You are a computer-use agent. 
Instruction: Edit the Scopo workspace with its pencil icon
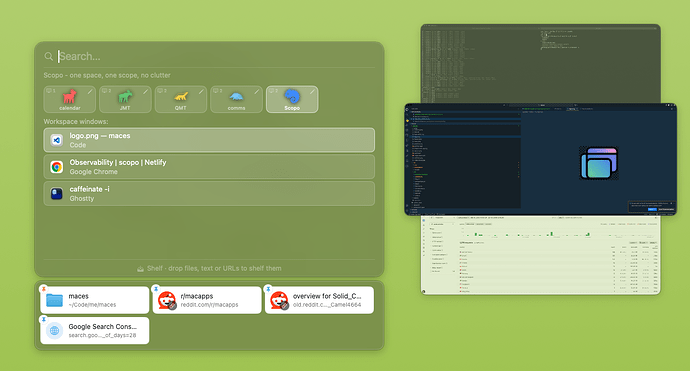312,92
